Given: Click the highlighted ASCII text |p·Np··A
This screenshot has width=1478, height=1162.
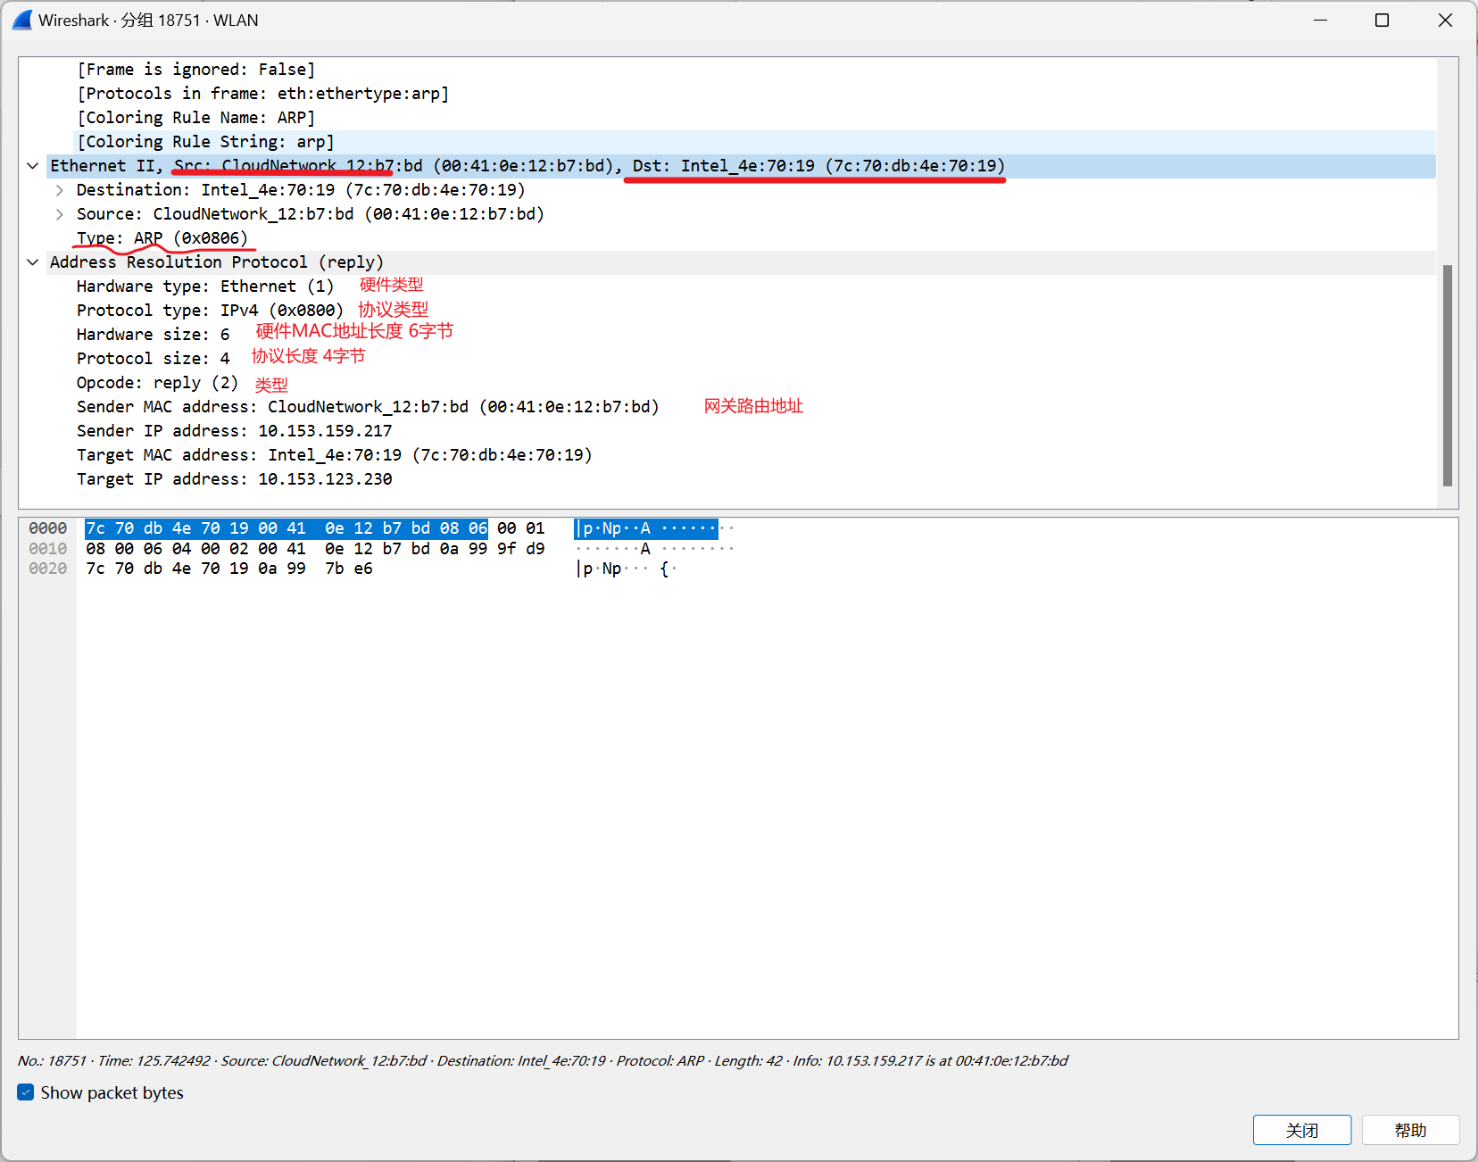Looking at the screenshot, I should tap(613, 528).
